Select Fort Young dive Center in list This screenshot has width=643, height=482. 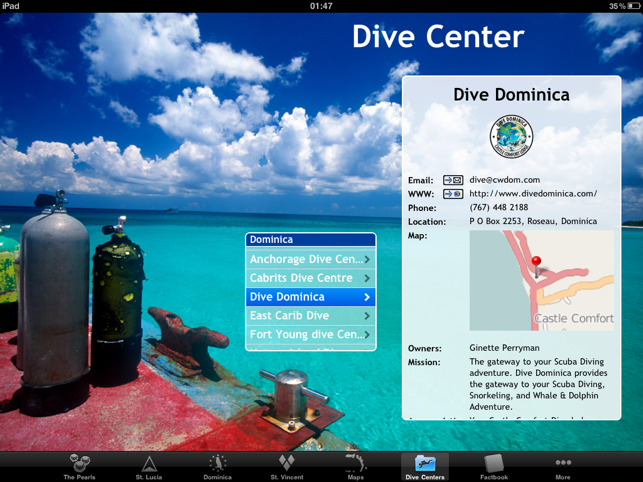point(311,334)
